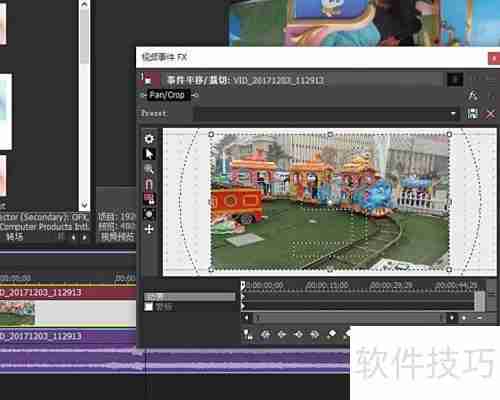Click the keyframe timeline zoom-in button
Screen dimensions: 500x400
pos(464,318)
